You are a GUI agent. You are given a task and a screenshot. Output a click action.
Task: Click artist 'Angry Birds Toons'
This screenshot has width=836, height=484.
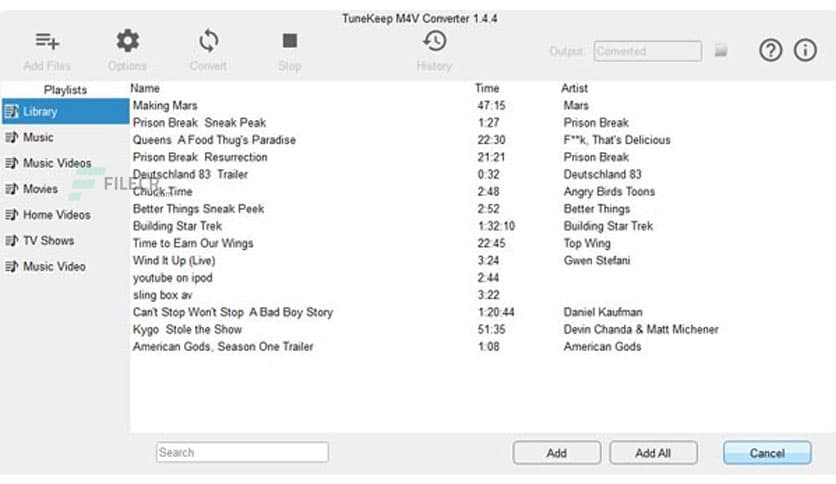coord(609,191)
